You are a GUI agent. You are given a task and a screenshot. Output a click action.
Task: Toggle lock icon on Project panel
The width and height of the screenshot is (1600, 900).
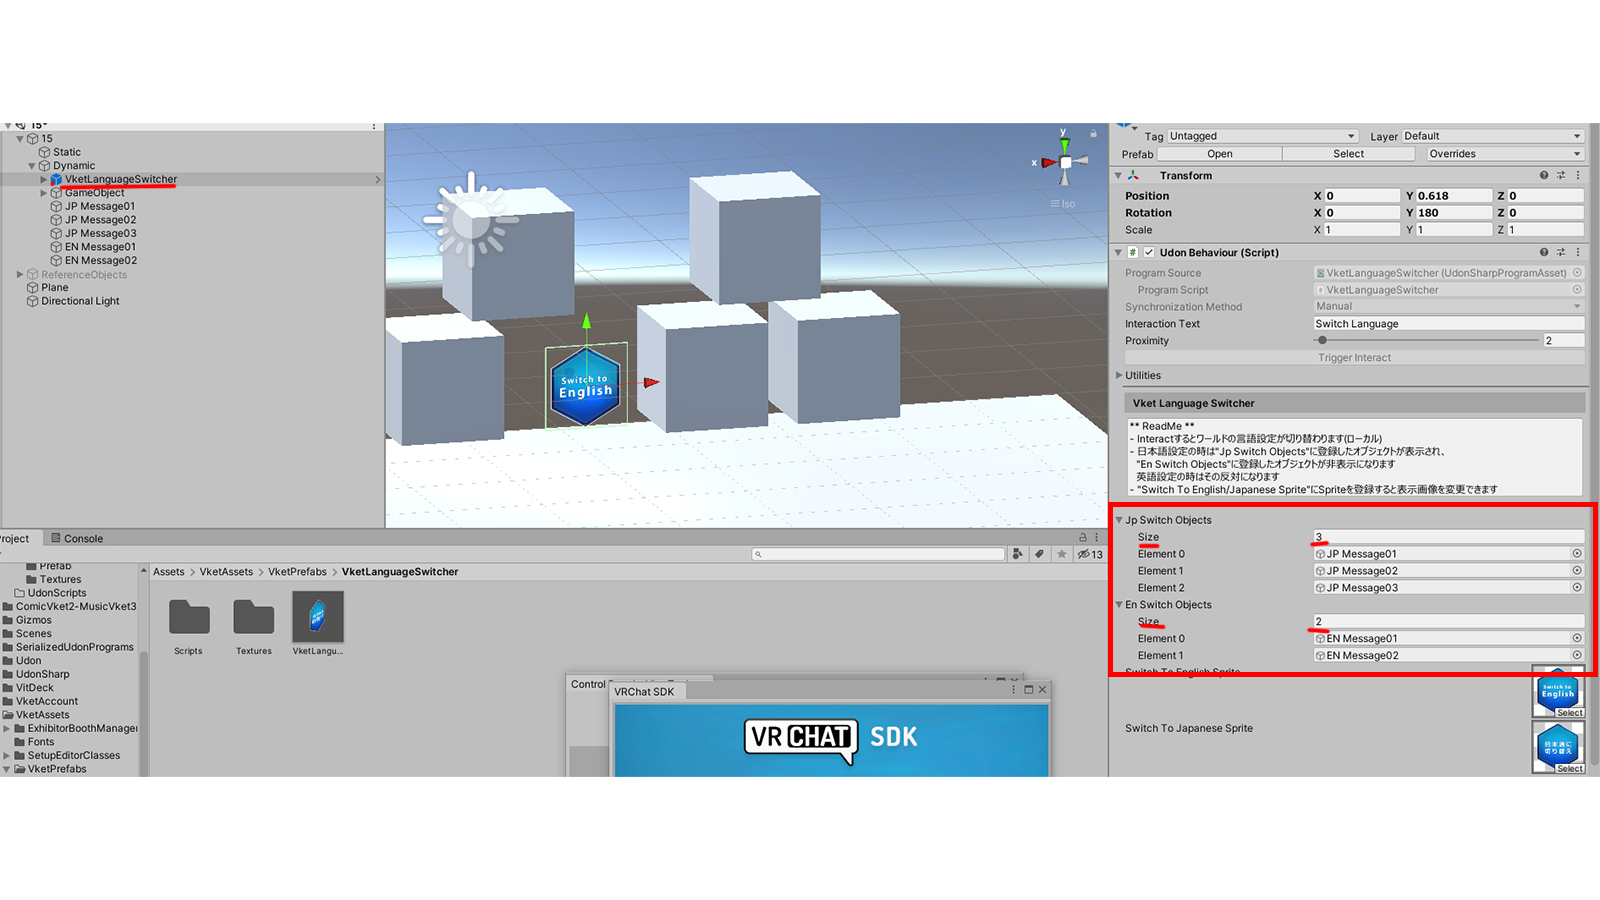click(x=1082, y=537)
